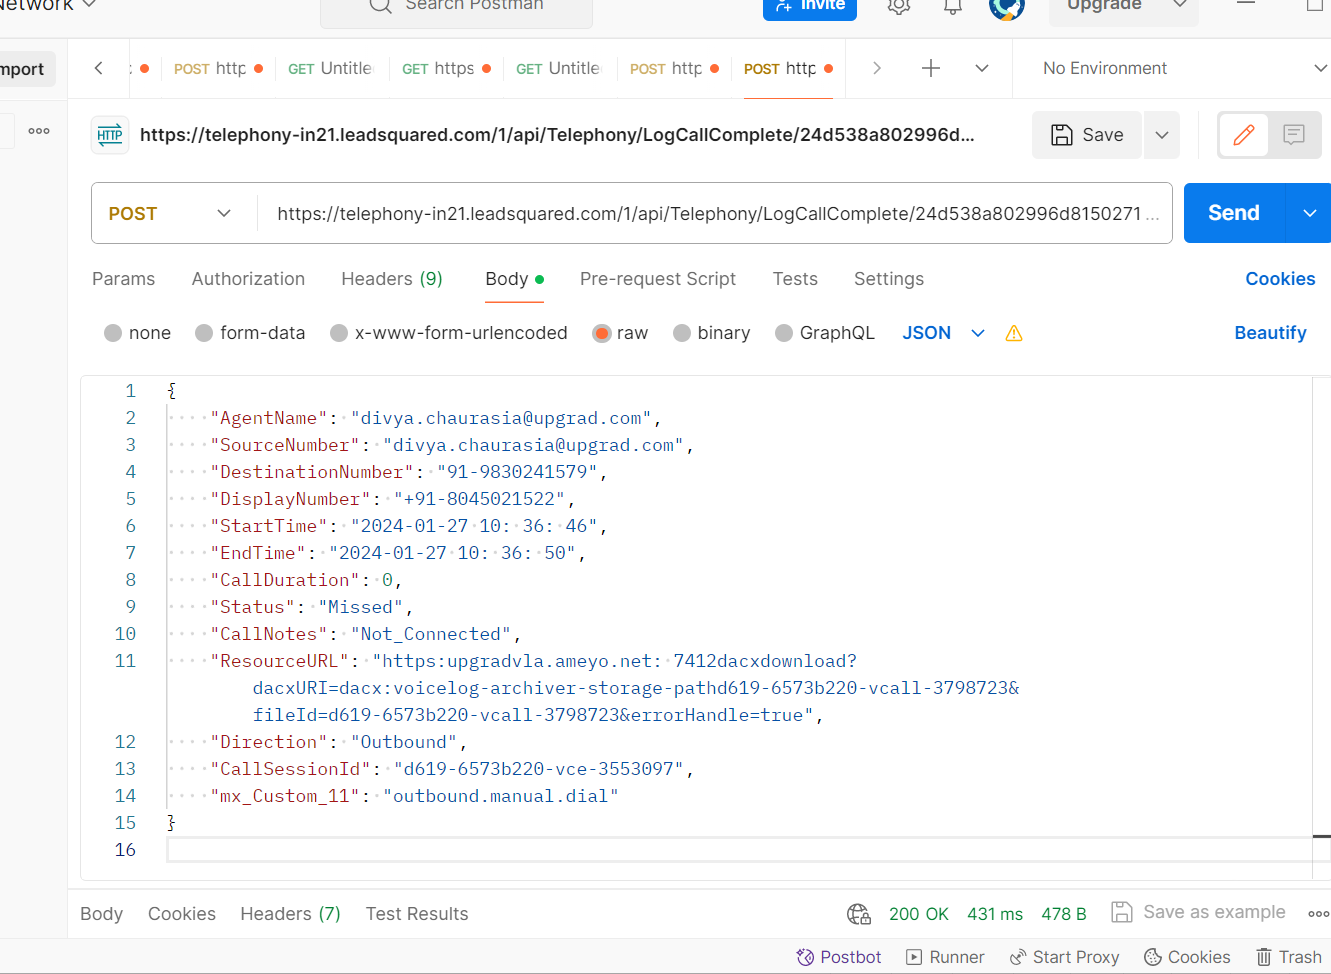1331x974 pixels.
Task: Expand the Save options dropdown arrow
Action: tap(1162, 135)
